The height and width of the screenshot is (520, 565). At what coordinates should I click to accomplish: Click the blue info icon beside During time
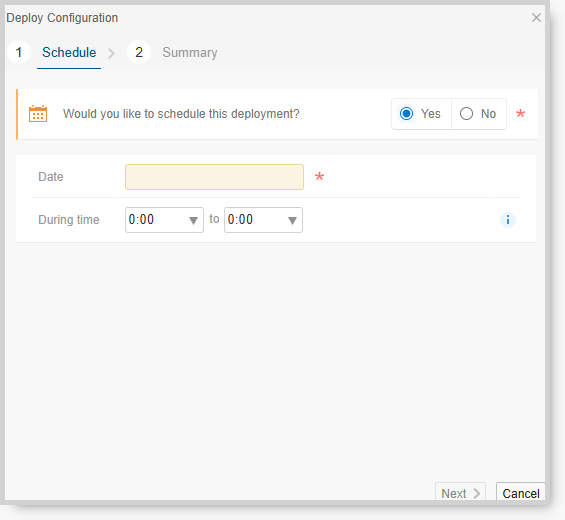(x=508, y=220)
